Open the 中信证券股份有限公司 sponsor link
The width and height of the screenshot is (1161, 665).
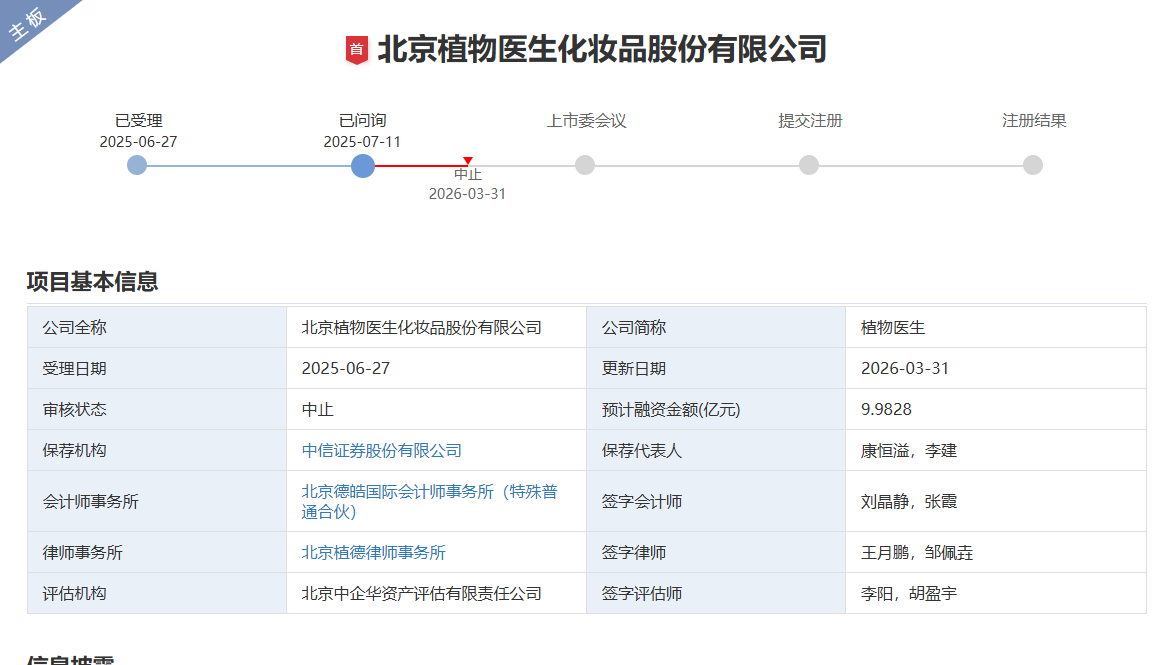pos(381,451)
